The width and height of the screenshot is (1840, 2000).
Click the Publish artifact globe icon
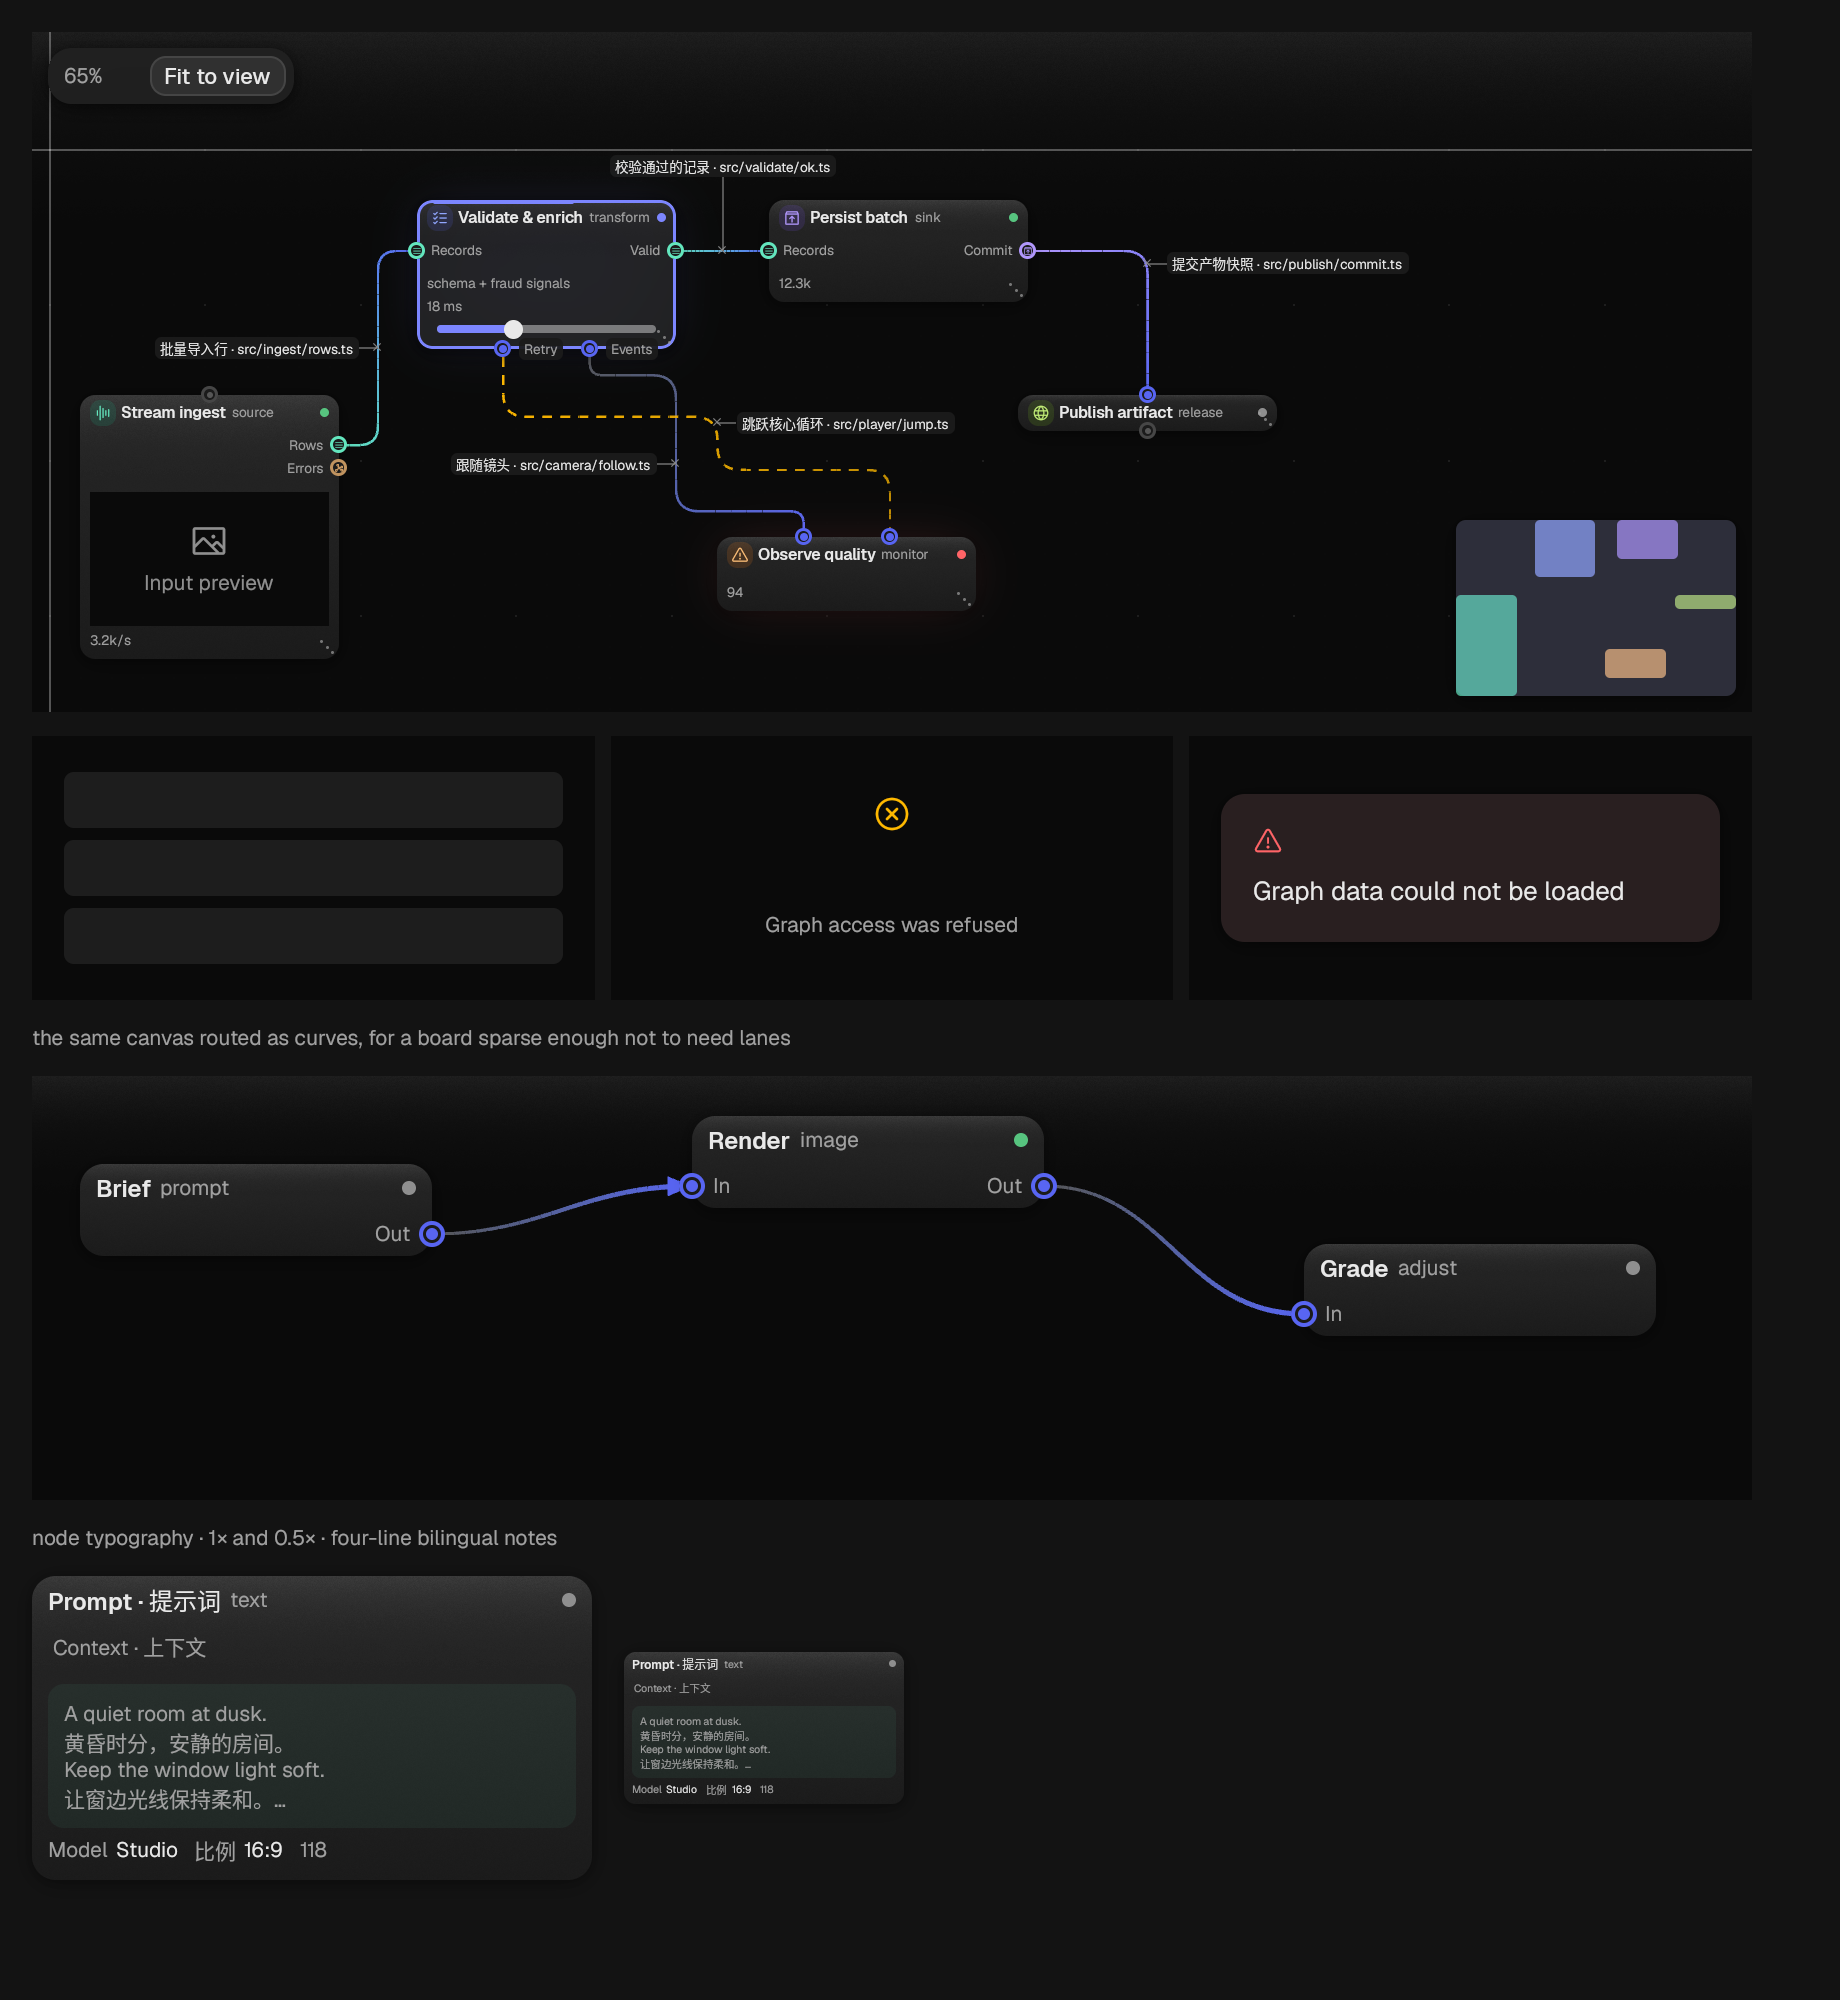point(1041,412)
